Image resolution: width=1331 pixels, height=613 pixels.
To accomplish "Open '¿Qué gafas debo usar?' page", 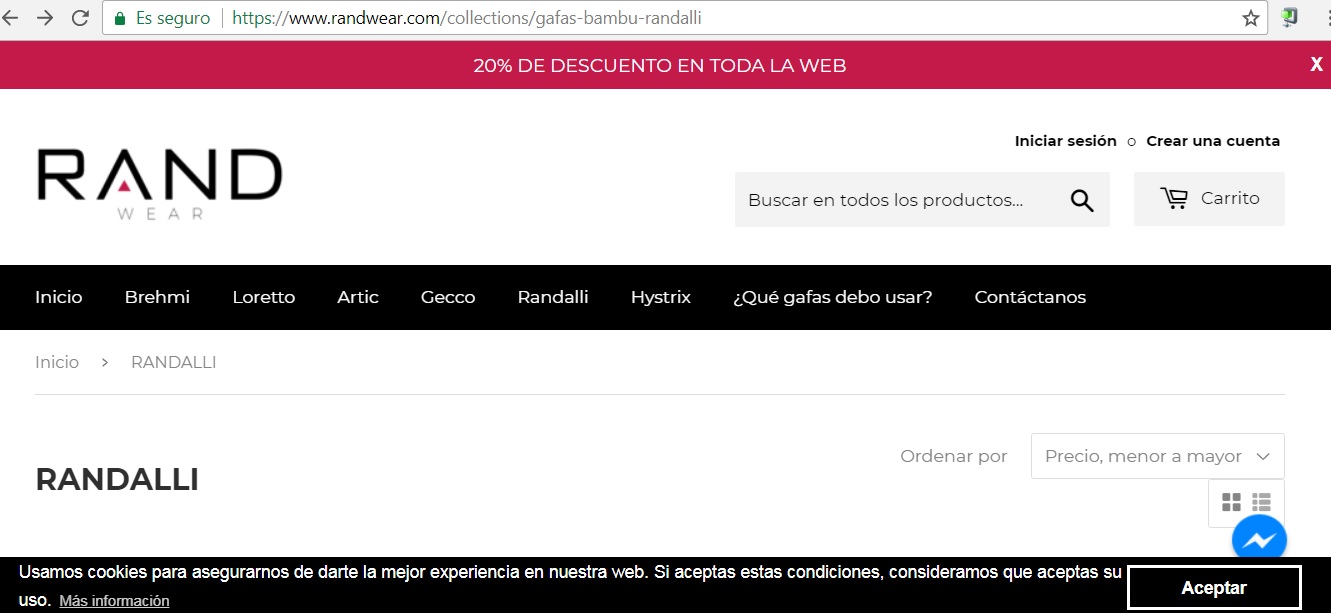I will (x=833, y=297).
